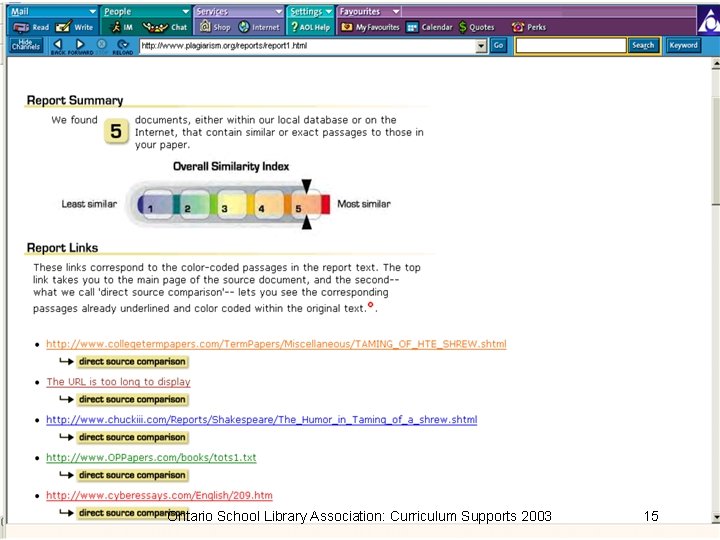
Task: Go Forward with the right arrow
Action: point(80,45)
